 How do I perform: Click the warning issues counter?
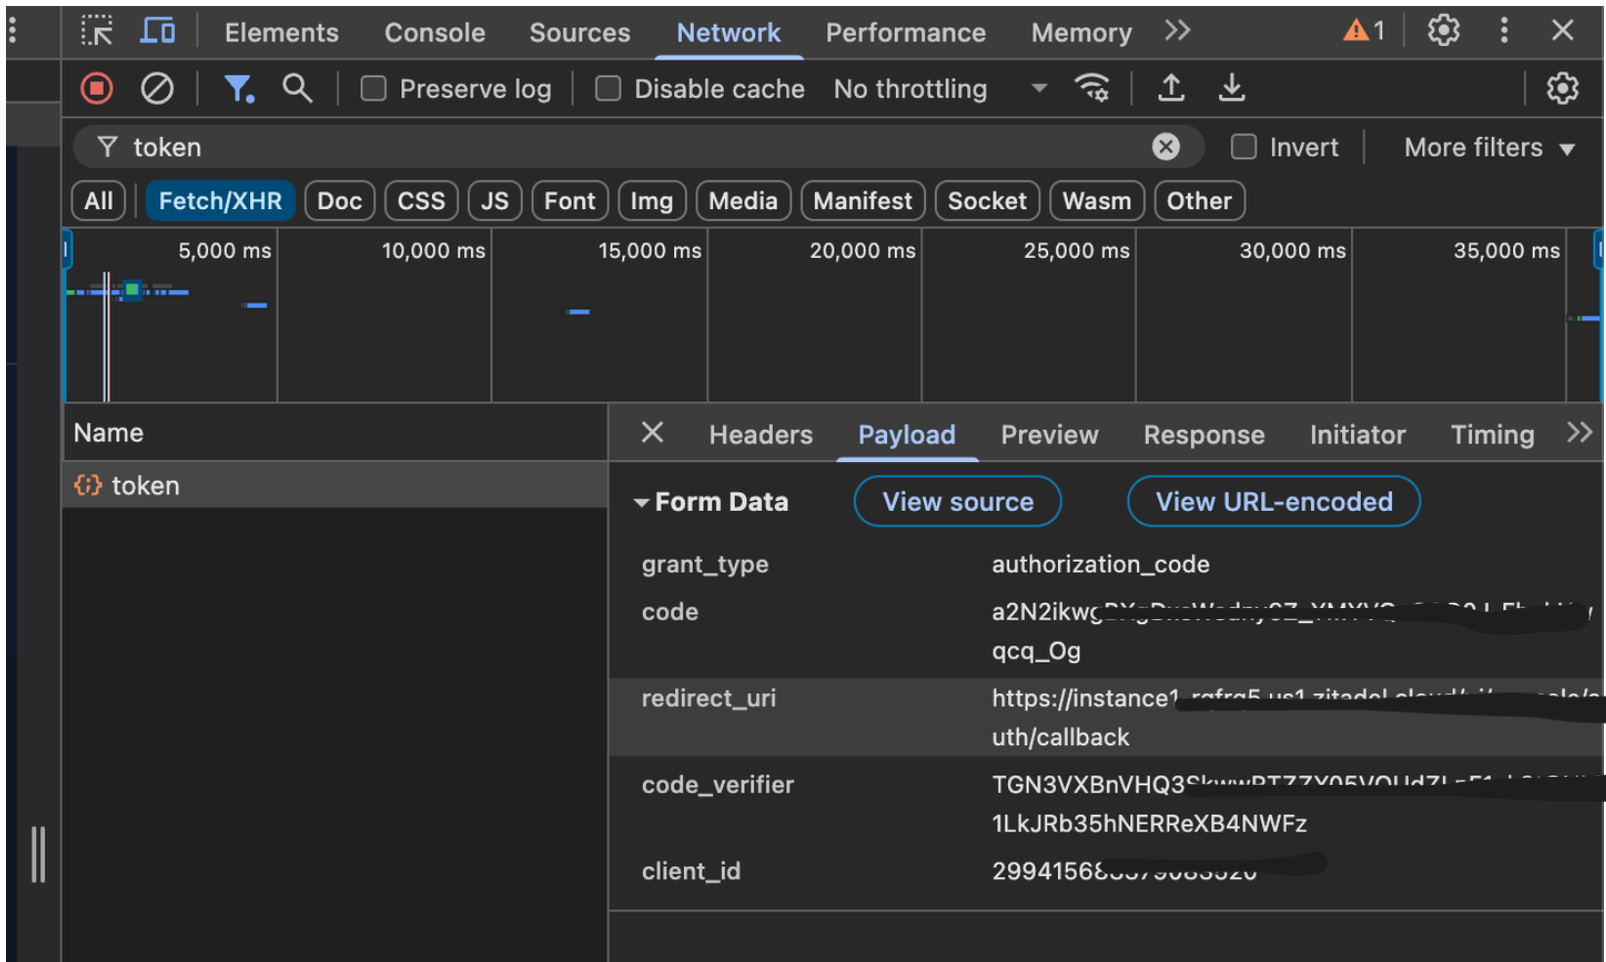pos(1364,31)
